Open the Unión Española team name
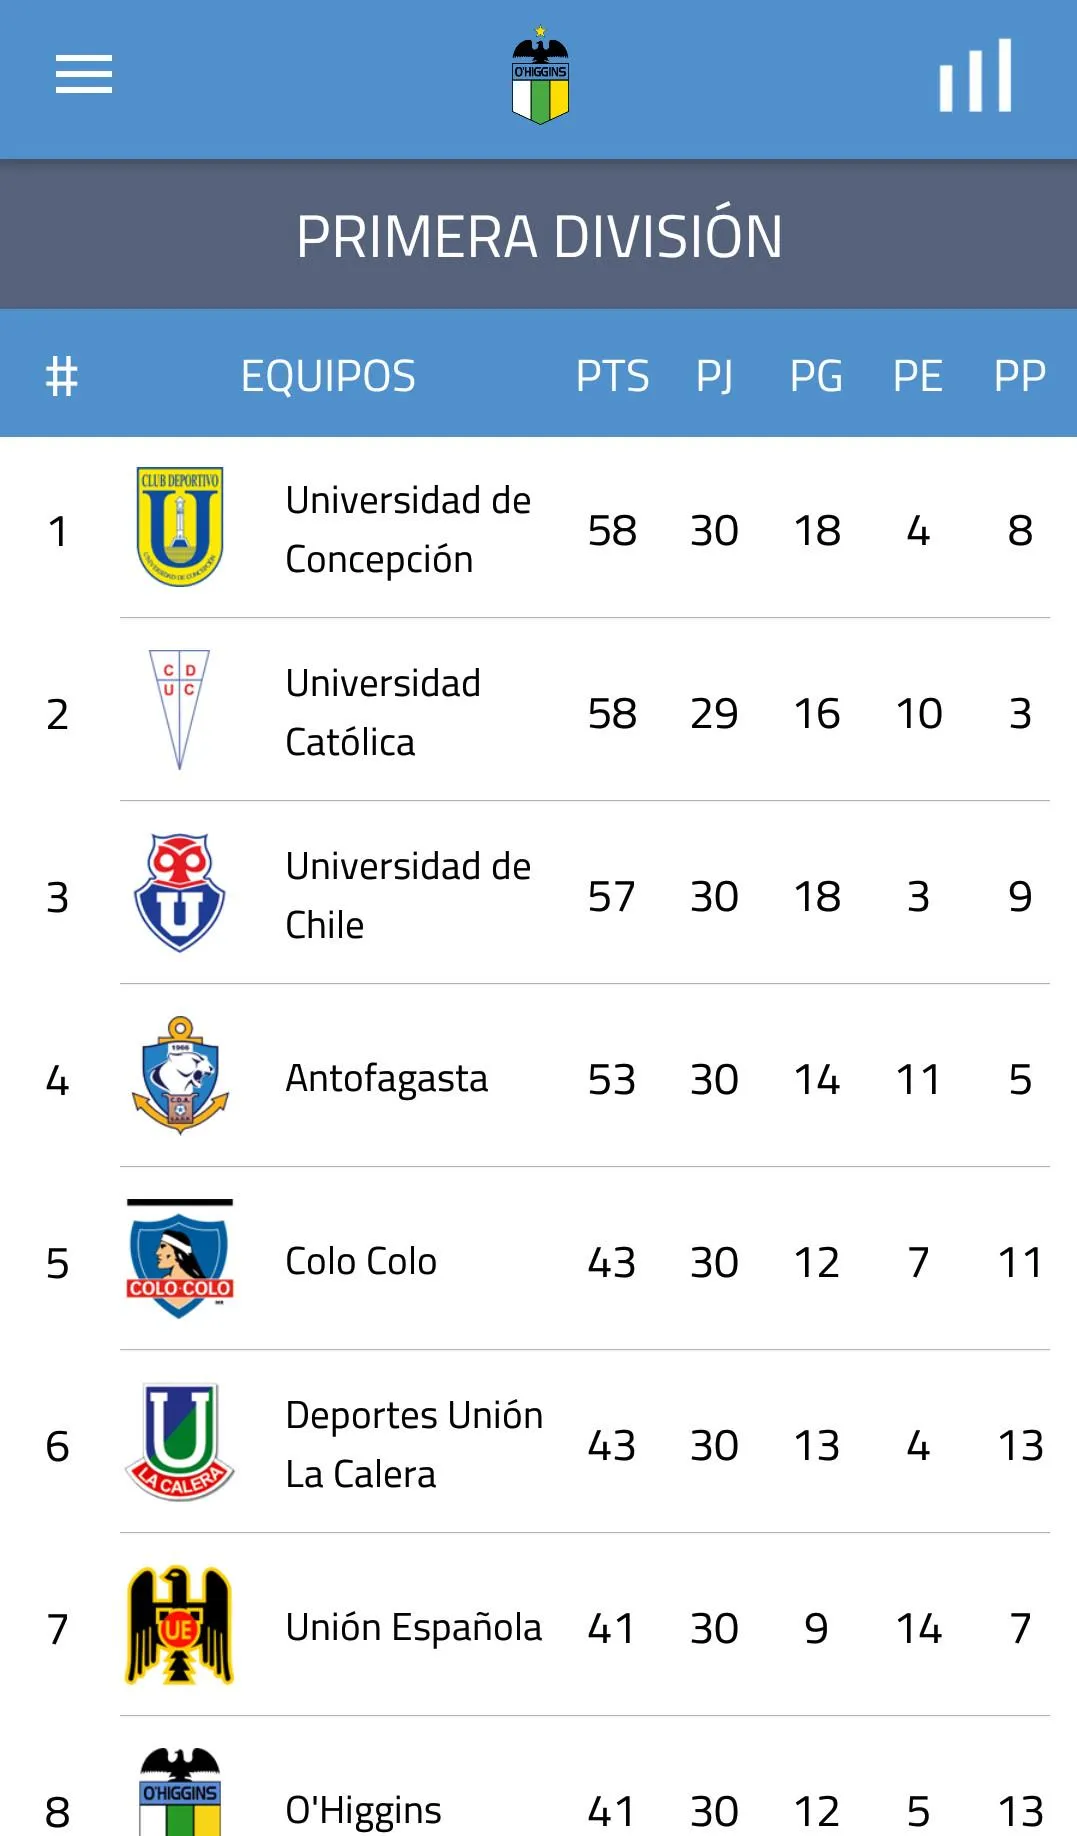Viewport: 1077px width, 1836px height. point(413,1627)
